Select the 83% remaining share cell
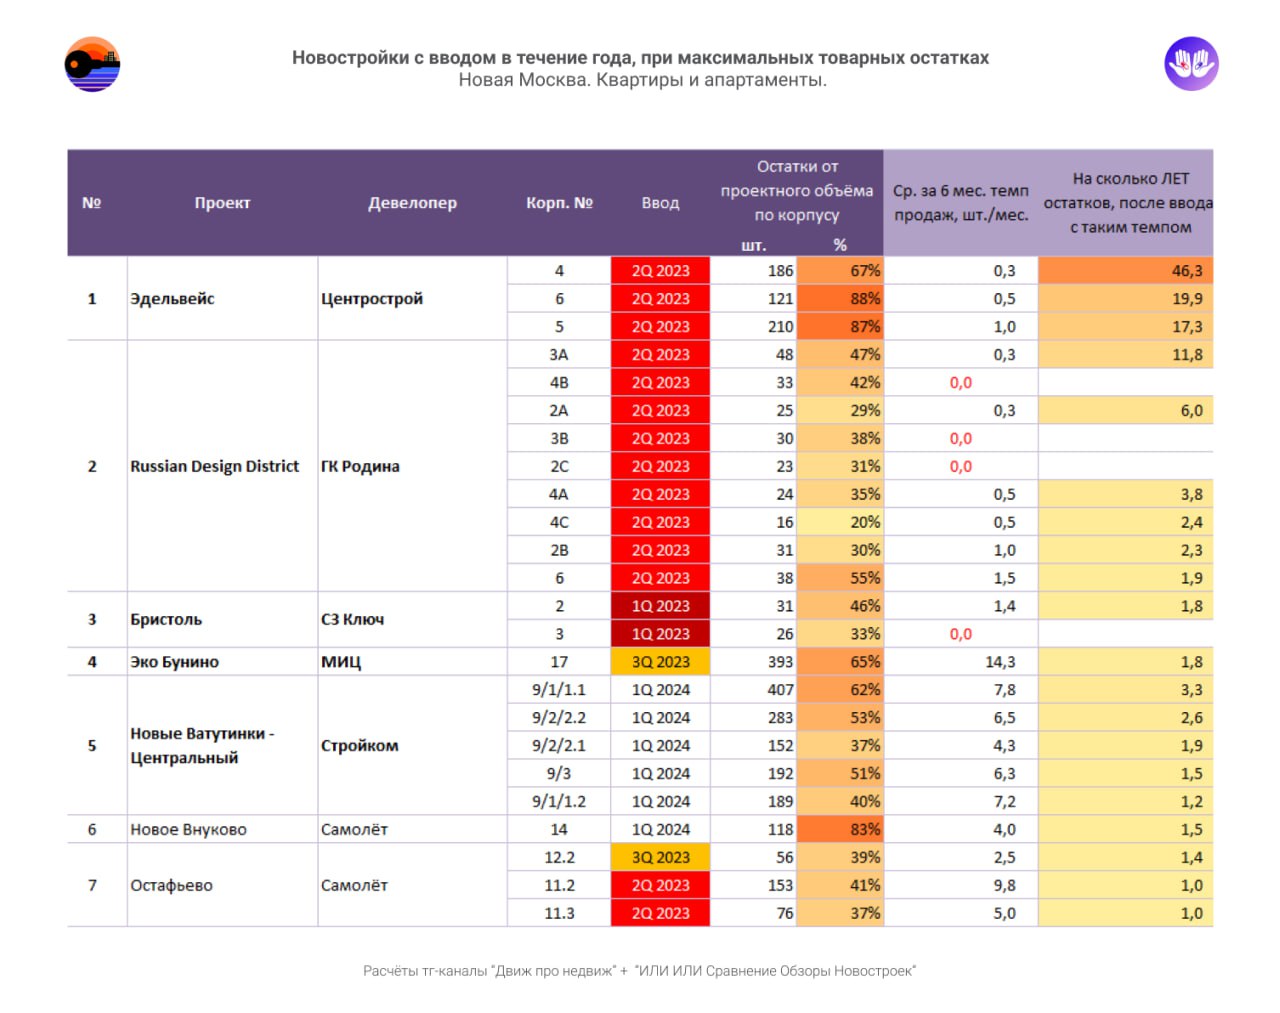This screenshot has height=1013, width=1280. pos(840,830)
